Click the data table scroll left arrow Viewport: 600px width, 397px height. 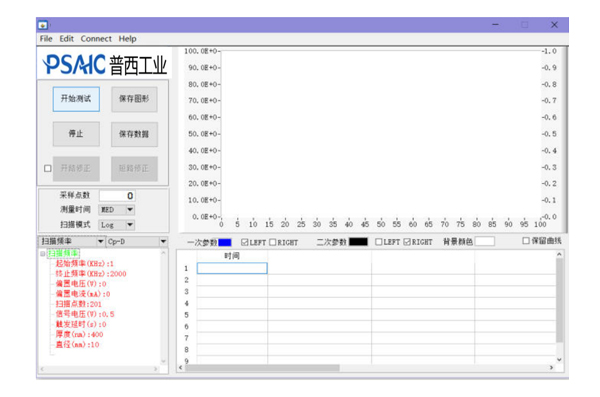coord(181,368)
